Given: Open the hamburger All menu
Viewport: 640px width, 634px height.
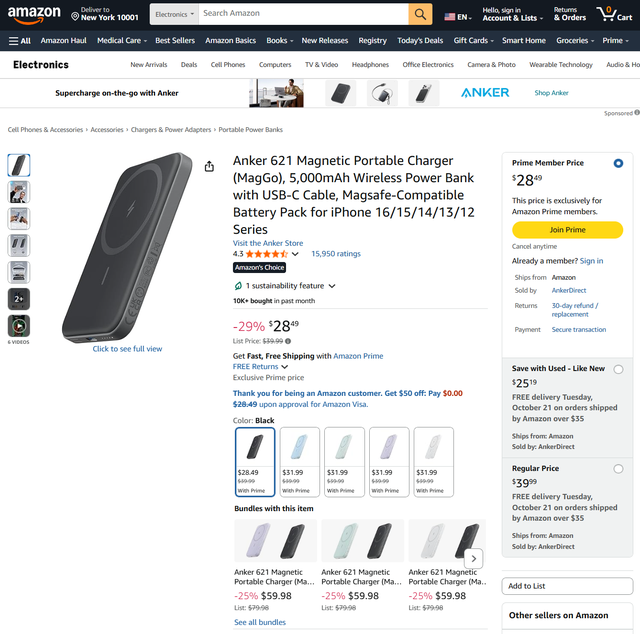Looking at the screenshot, I should [x=19, y=41].
